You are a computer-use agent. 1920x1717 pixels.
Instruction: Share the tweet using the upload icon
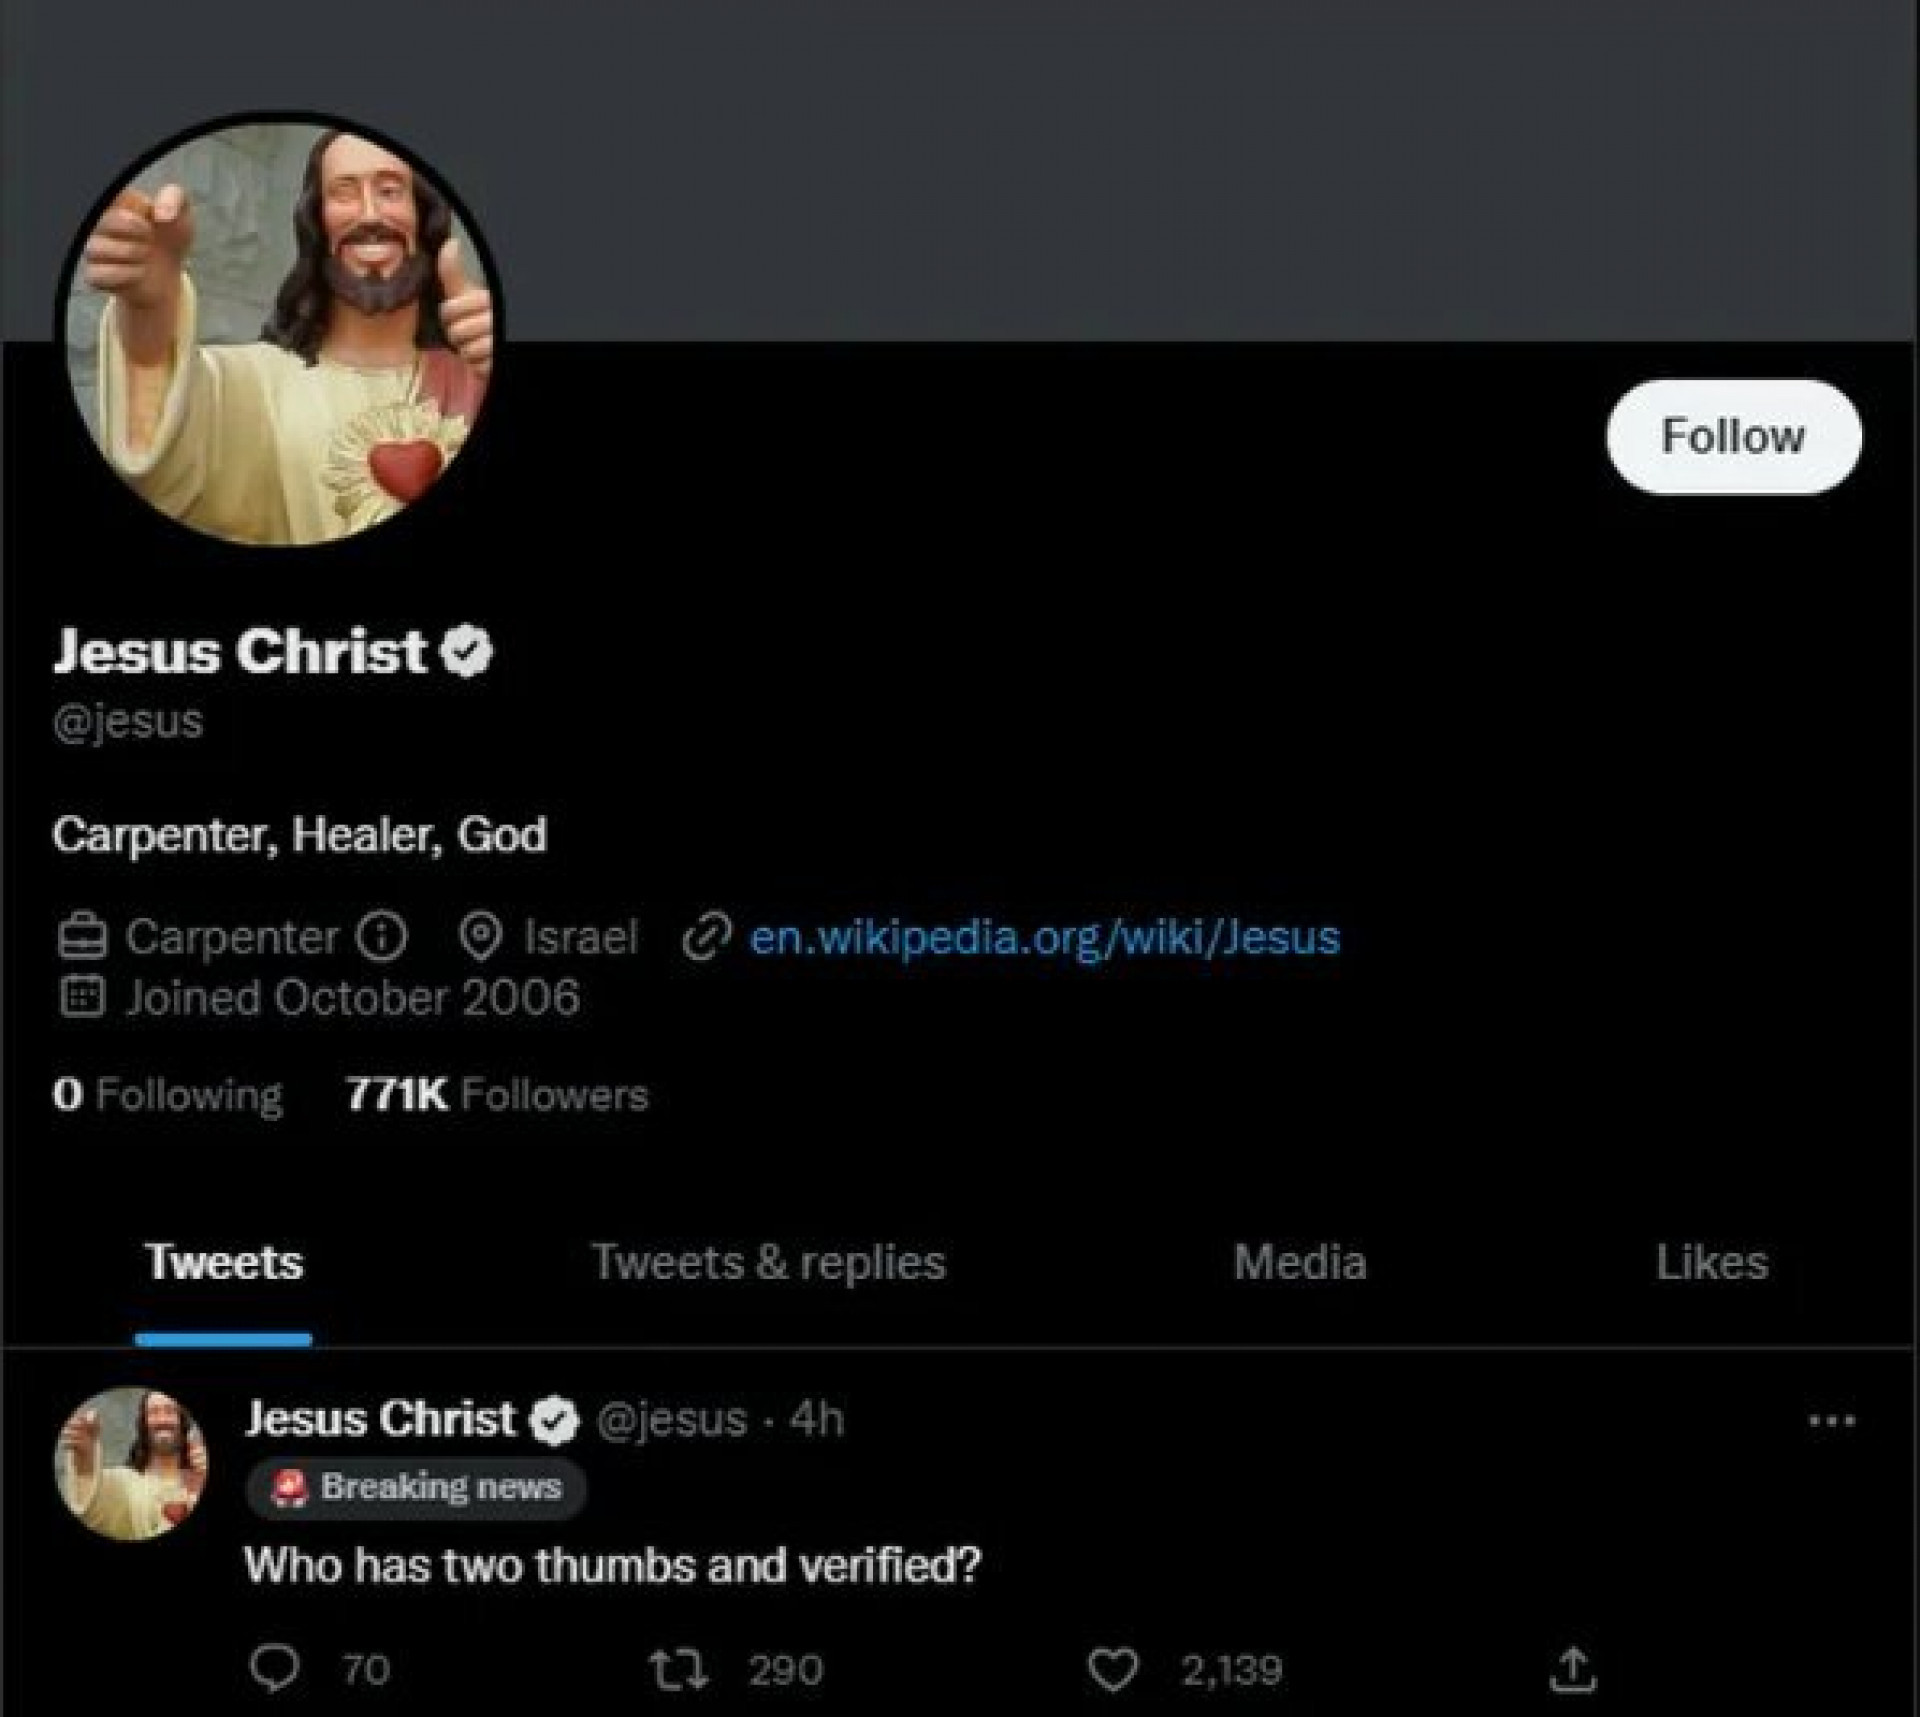[1572, 1668]
